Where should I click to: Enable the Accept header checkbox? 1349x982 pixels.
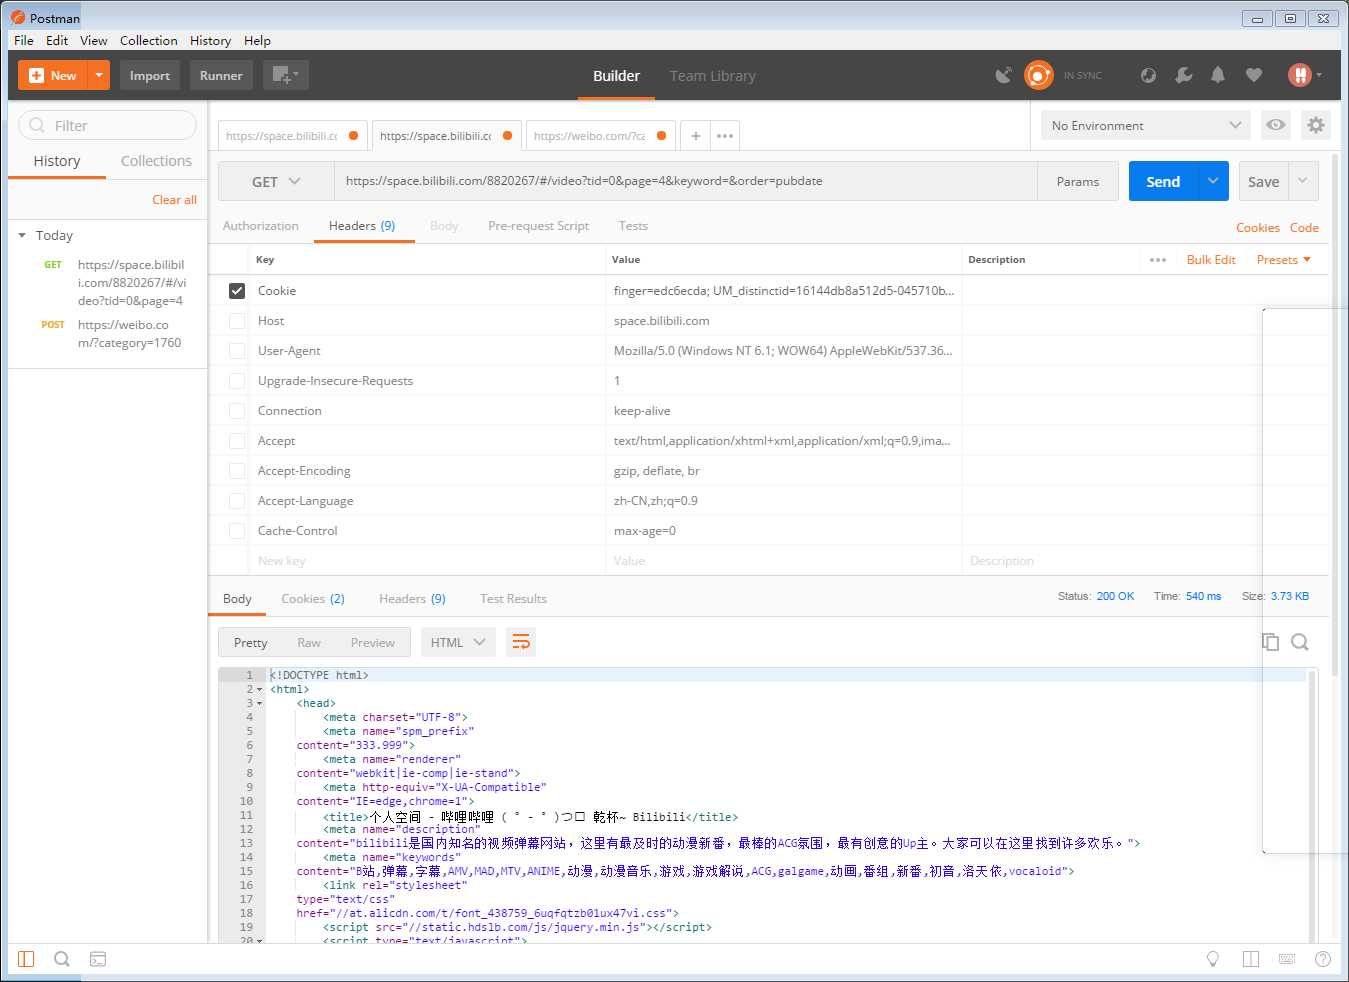[237, 441]
